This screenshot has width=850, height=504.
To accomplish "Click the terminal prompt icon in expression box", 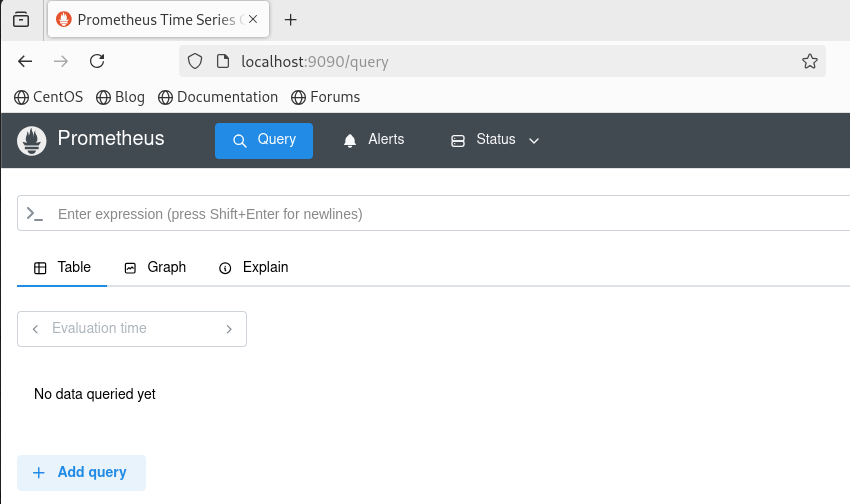I will 35,214.
